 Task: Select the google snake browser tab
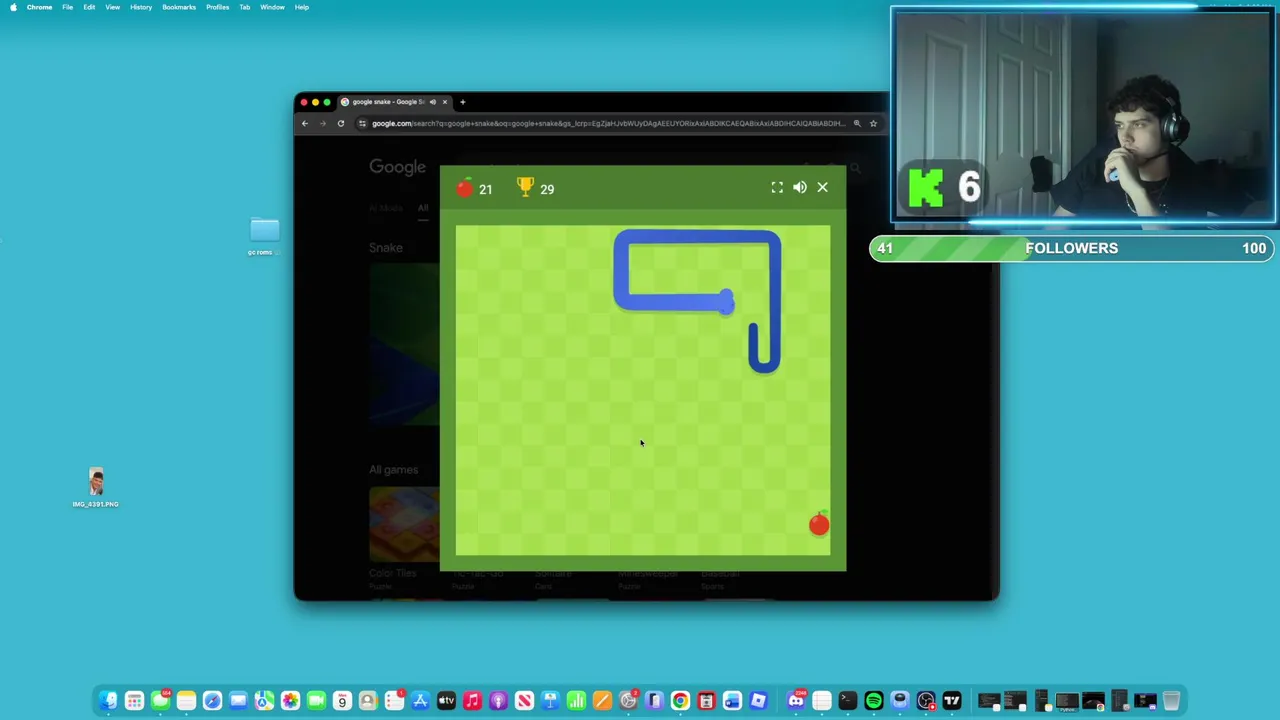(395, 101)
